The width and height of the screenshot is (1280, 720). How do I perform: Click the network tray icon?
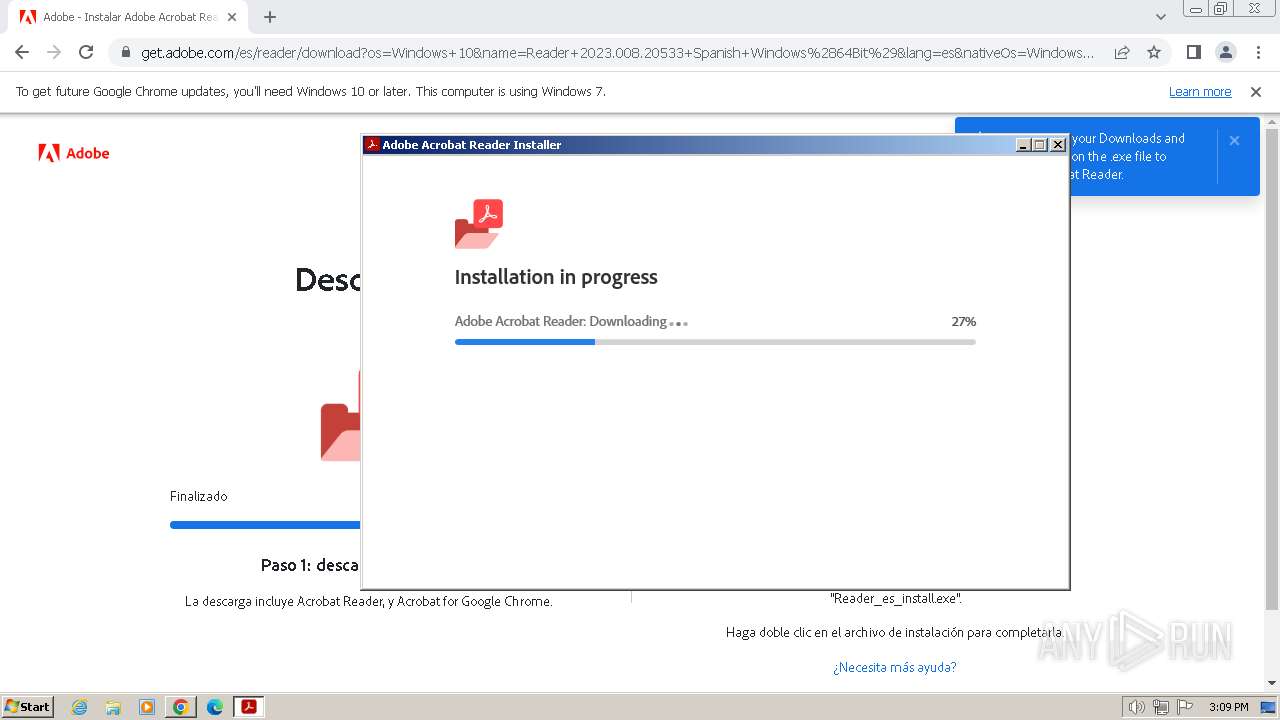point(1160,707)
